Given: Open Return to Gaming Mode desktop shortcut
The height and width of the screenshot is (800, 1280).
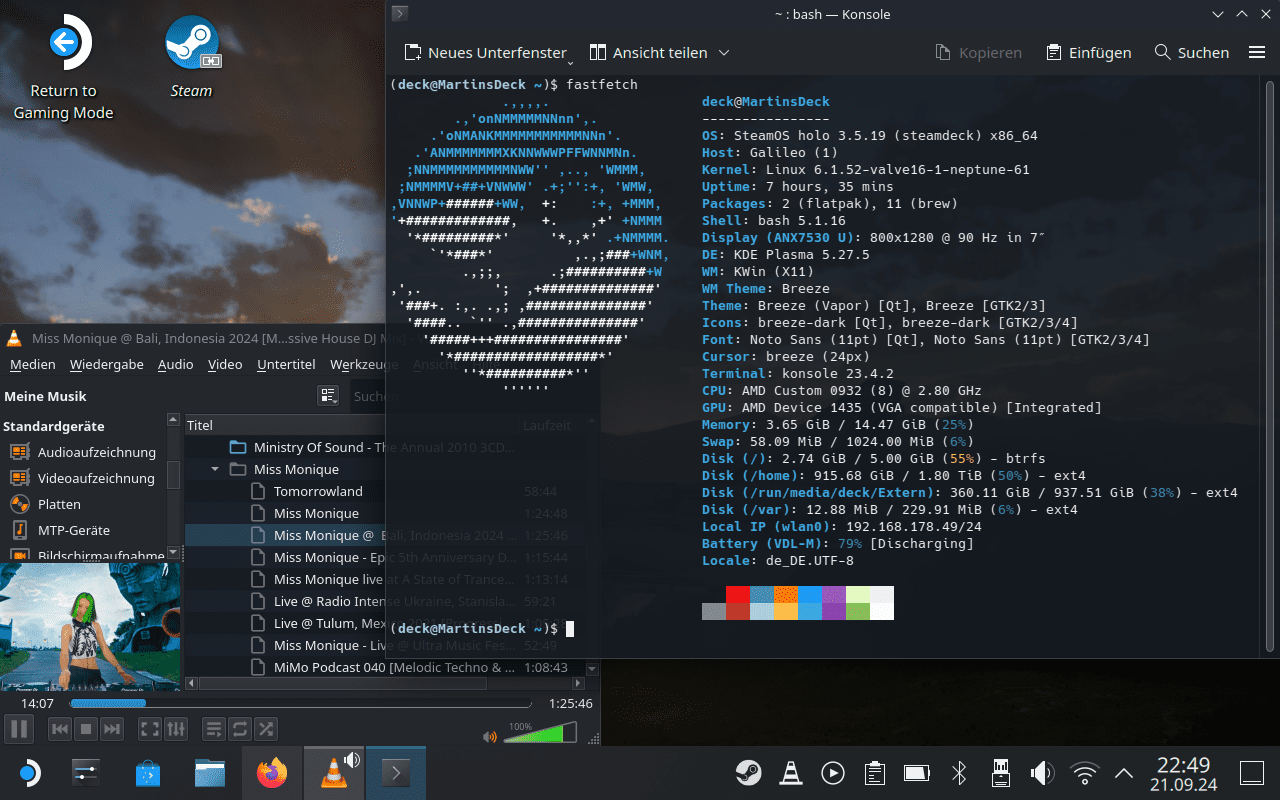Looking at the screenshot, I should pos(63,67).
